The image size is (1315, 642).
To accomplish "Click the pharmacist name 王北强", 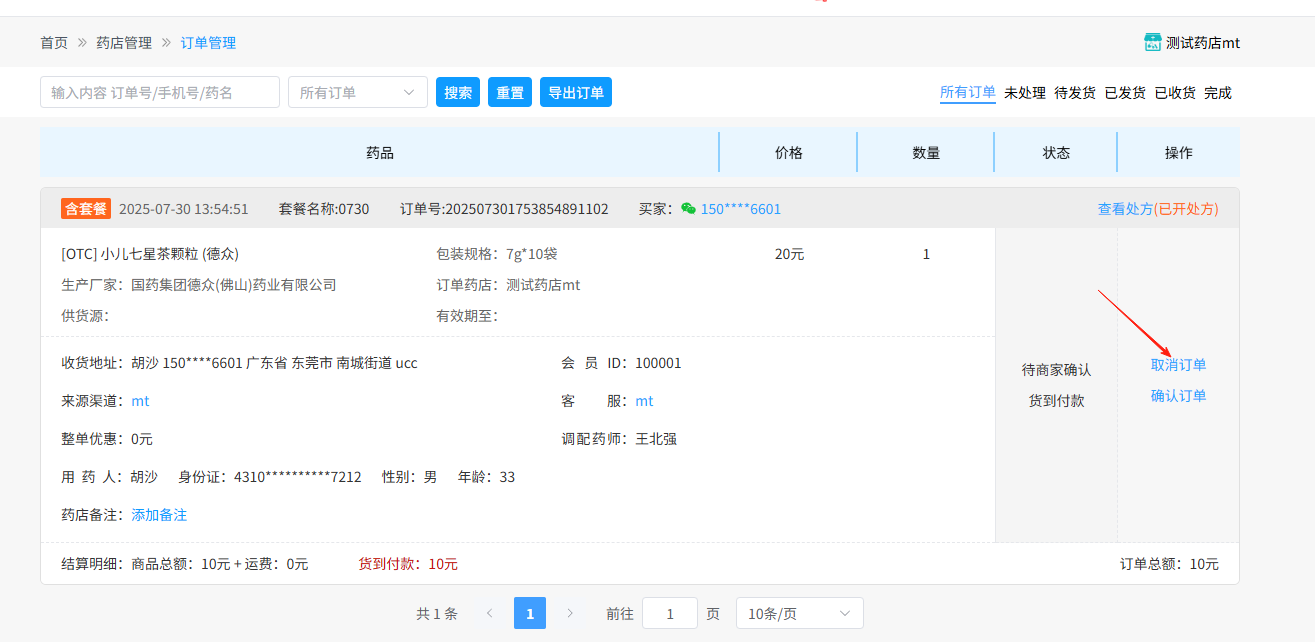I will 656,439.
